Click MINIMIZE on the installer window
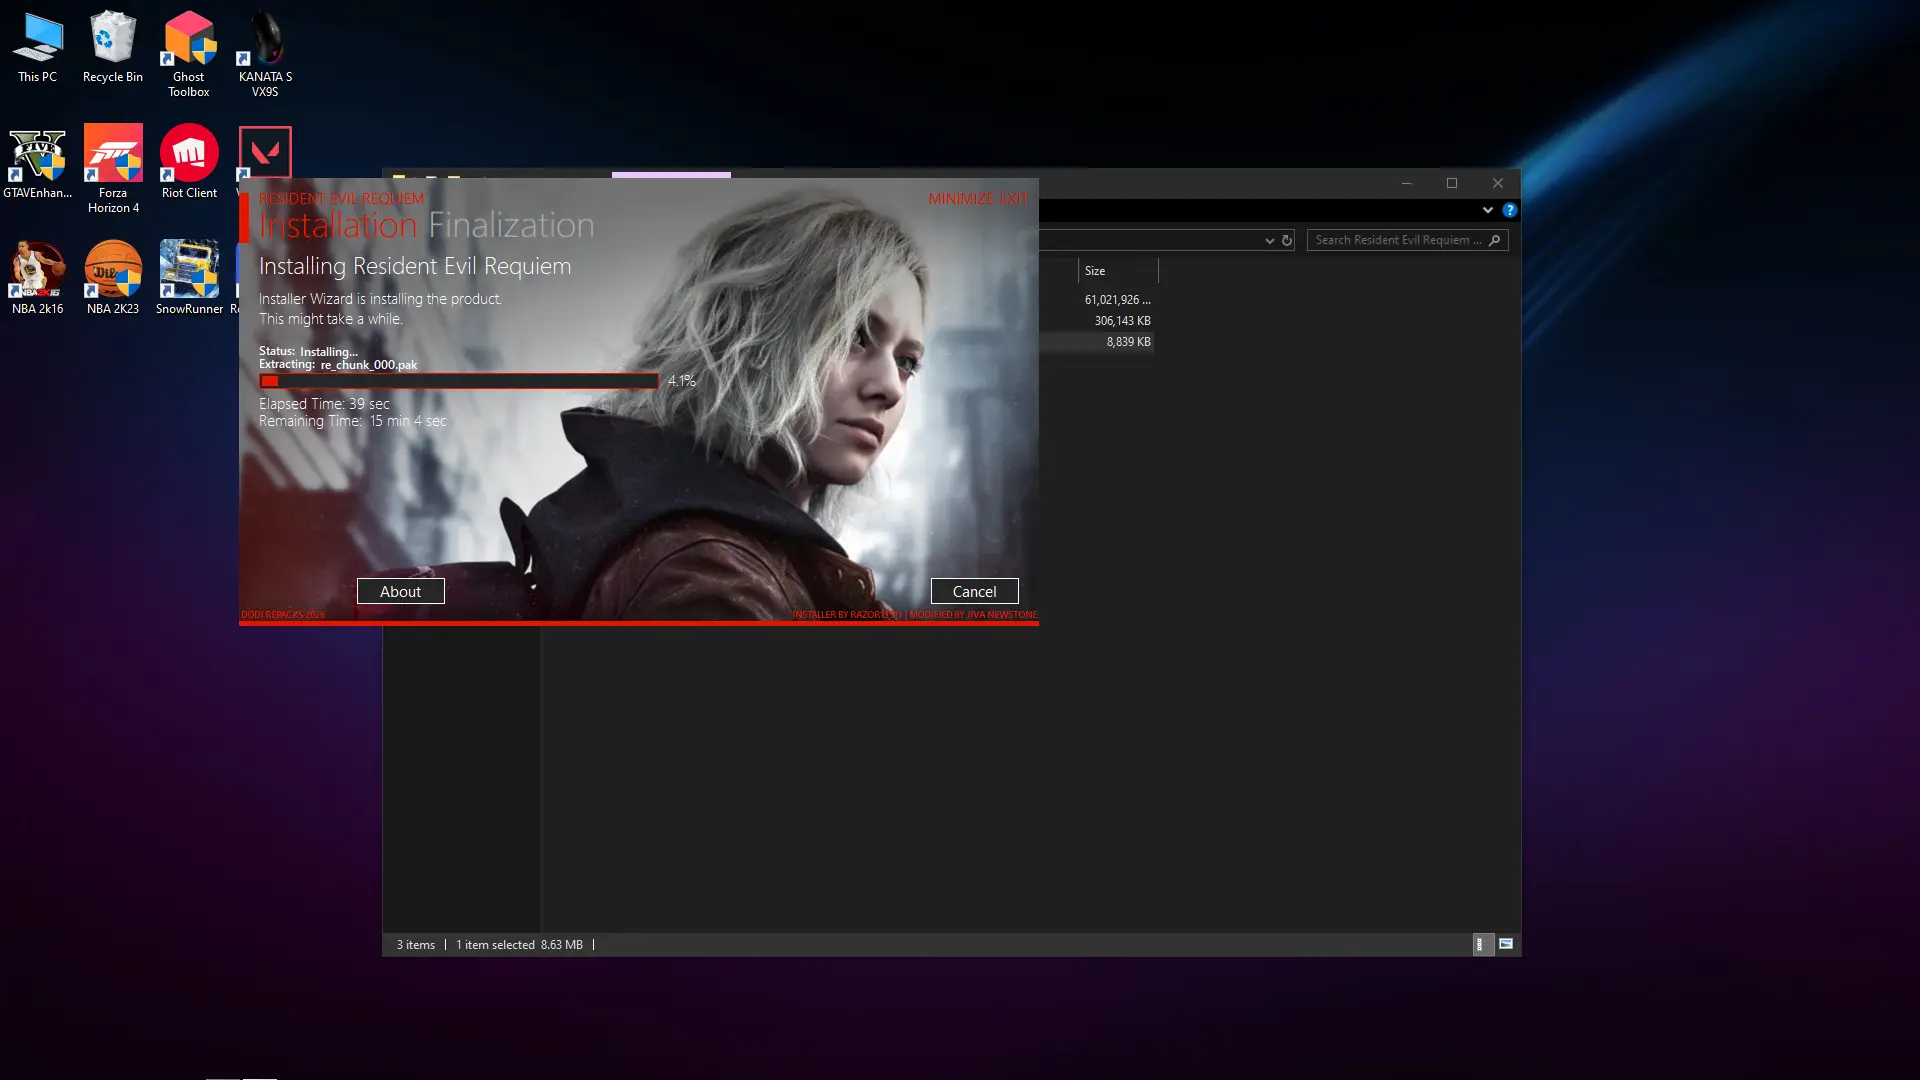Screen dimensions: 1920x1080 [961, 199]
